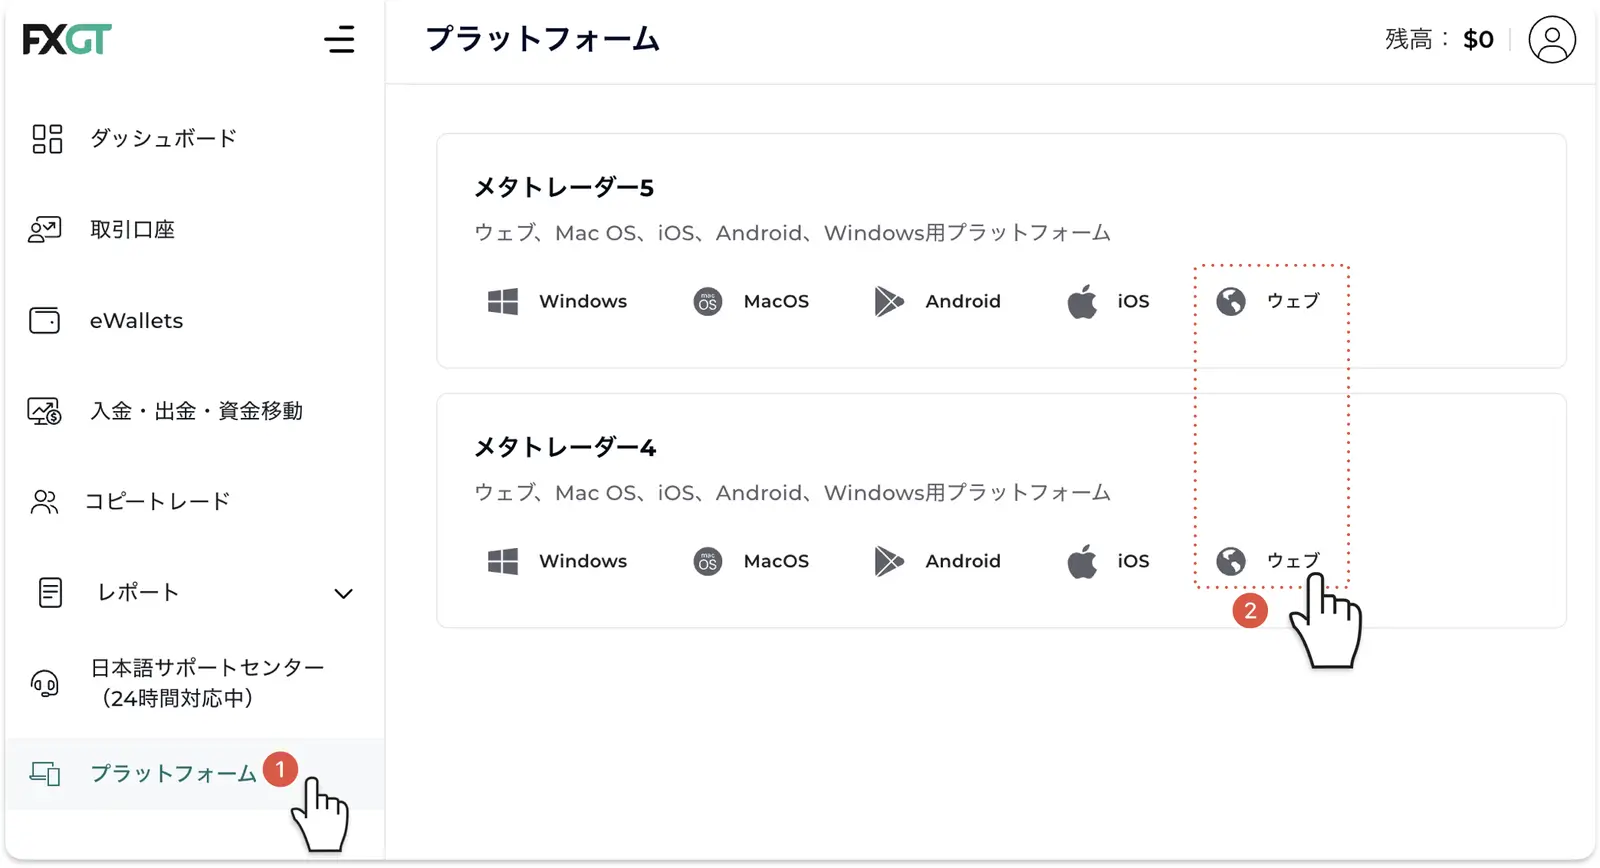The height and width of the screenshot is (868, 1600).
Task: Select プラットフォーム in the sidebar
Action: (x=174, y=774)
